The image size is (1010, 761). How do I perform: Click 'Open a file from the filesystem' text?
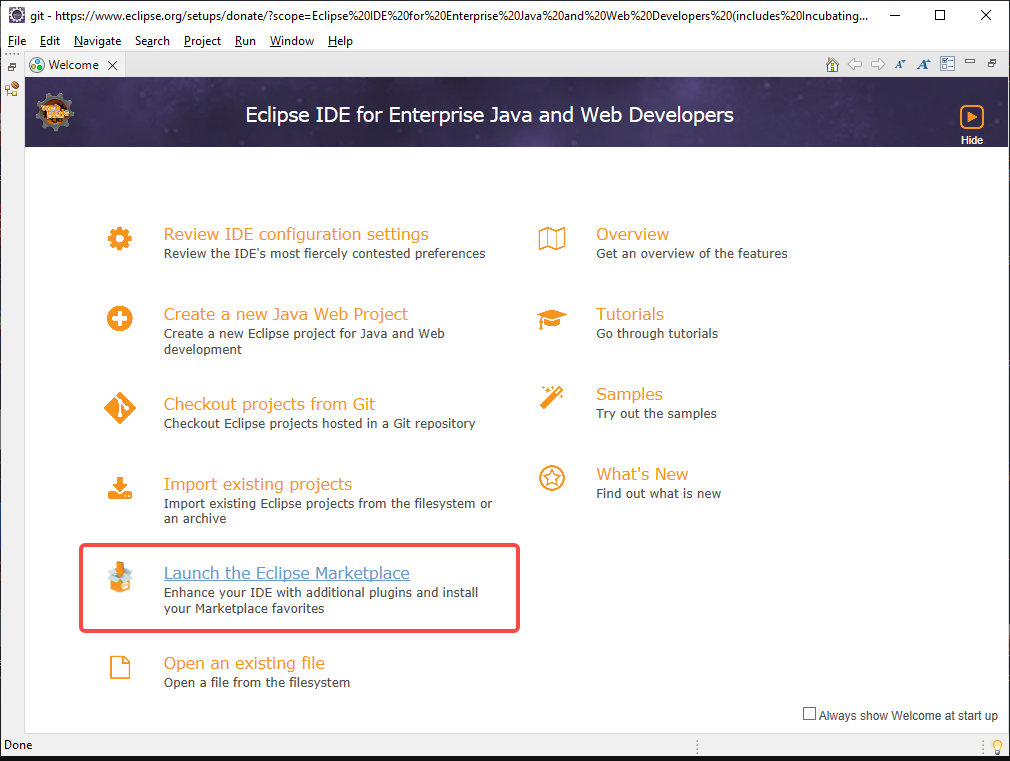(x=257, y=682)
